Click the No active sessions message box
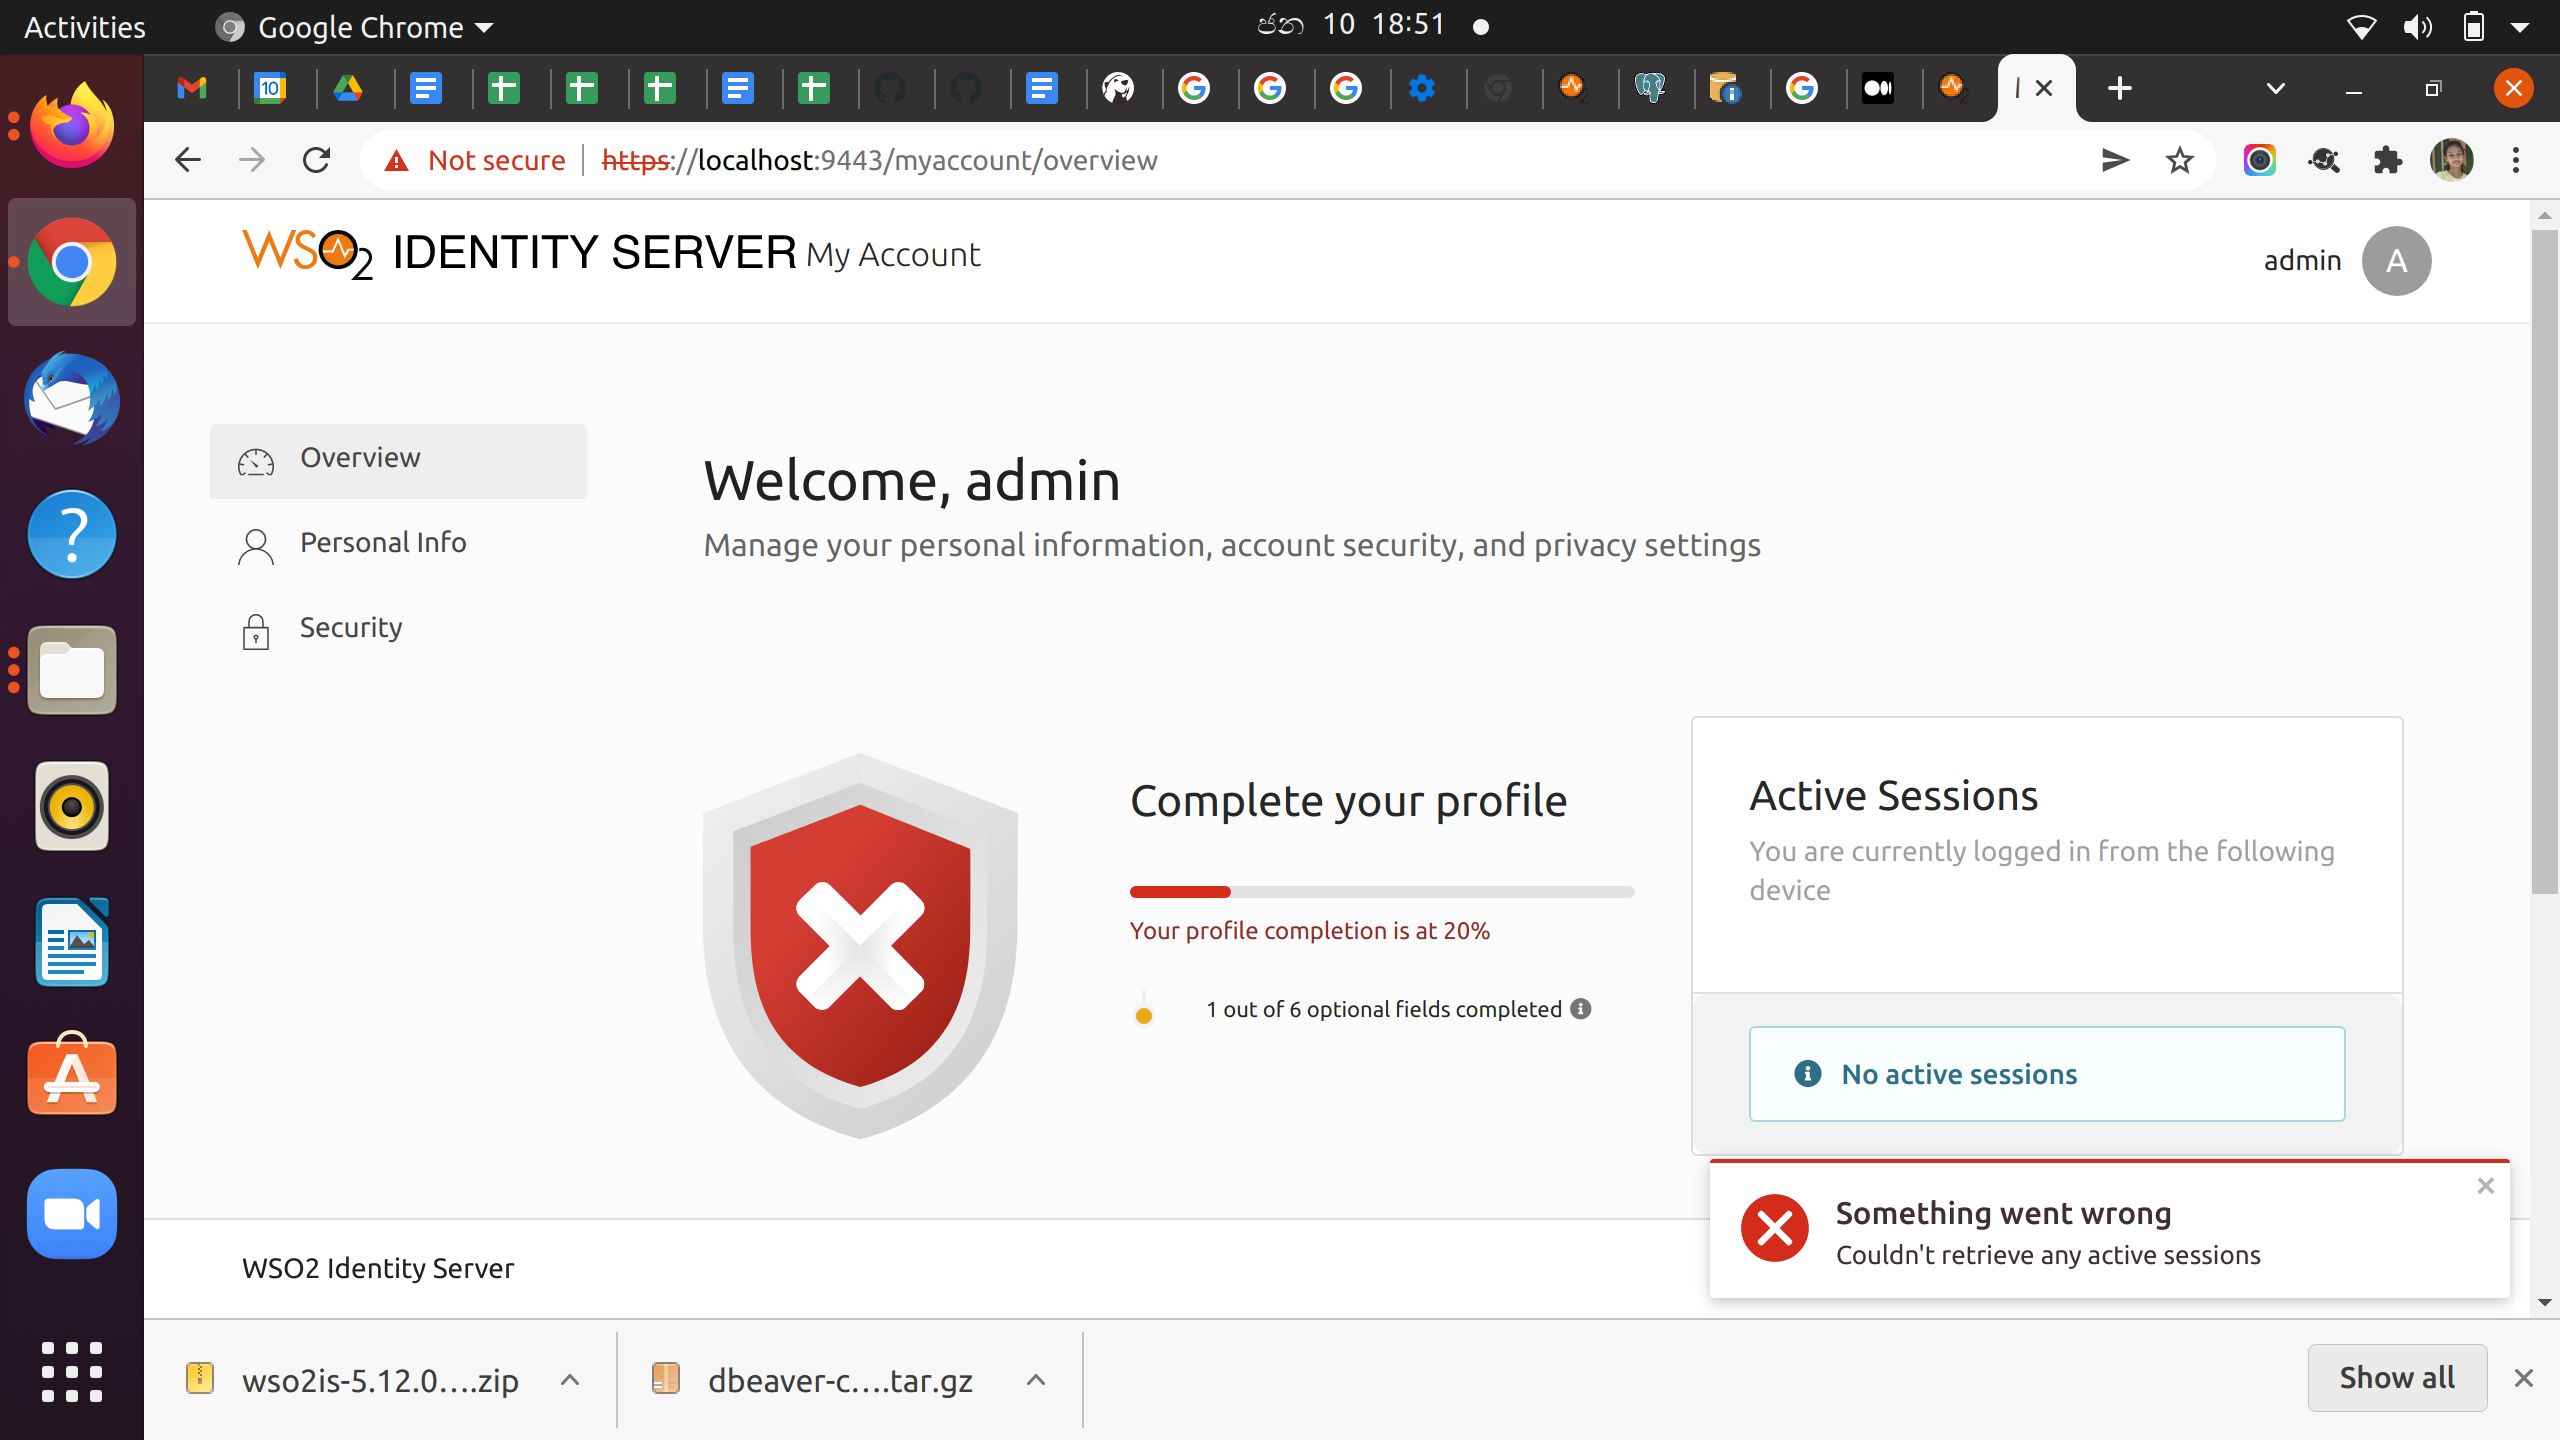The width and height of the screenshot is (2560, 1440). [x=2046, y=1074]
